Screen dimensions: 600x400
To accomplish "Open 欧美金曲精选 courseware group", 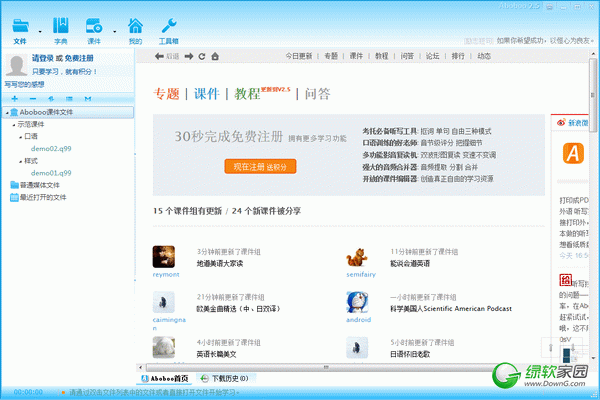I will coord(238,309).
